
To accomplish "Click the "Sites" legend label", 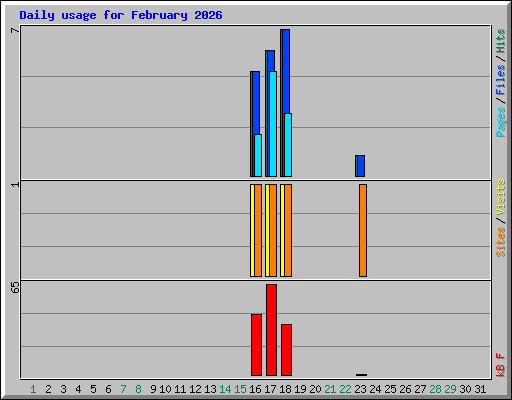I will point(501,242).
